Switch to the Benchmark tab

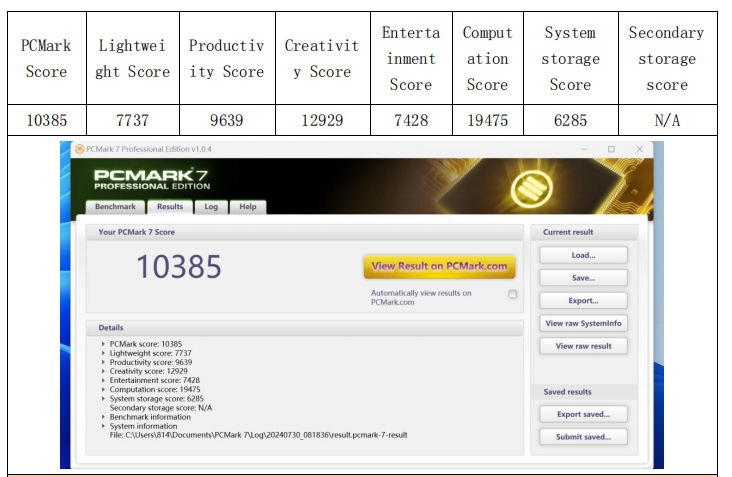115,207
